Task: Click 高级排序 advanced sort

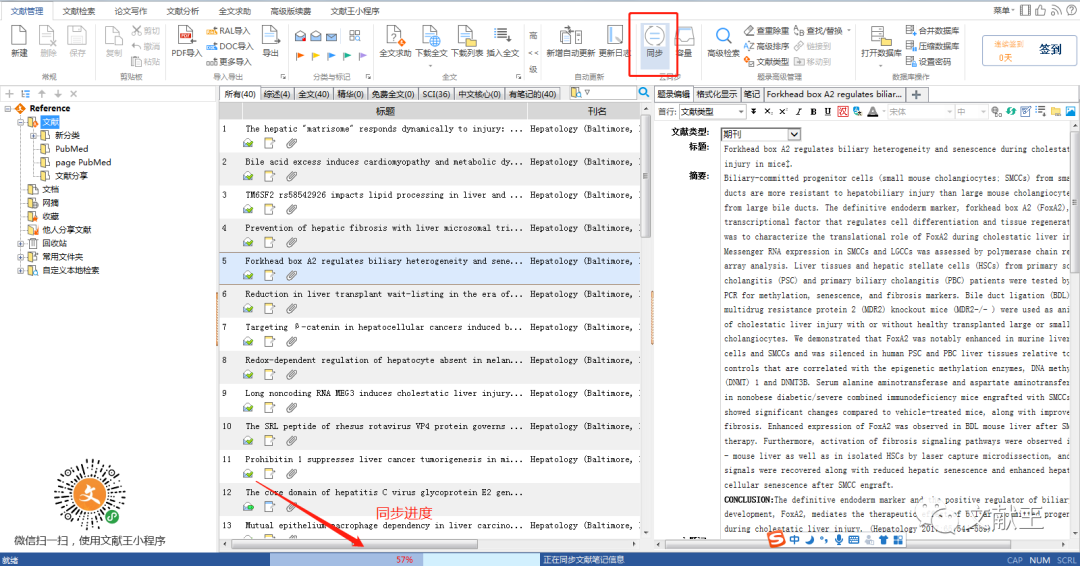Action: pyautogui.click(x=766, y=46)
